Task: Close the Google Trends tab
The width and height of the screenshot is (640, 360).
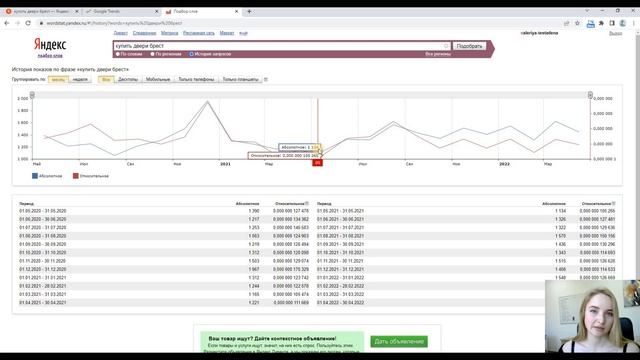Action: 157,11
